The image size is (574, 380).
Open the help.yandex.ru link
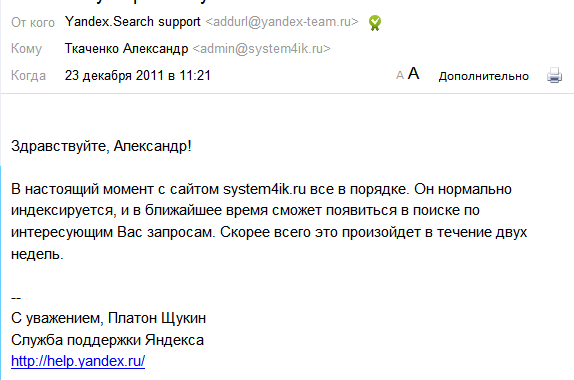pyautogui.click(x=78, y=361)
